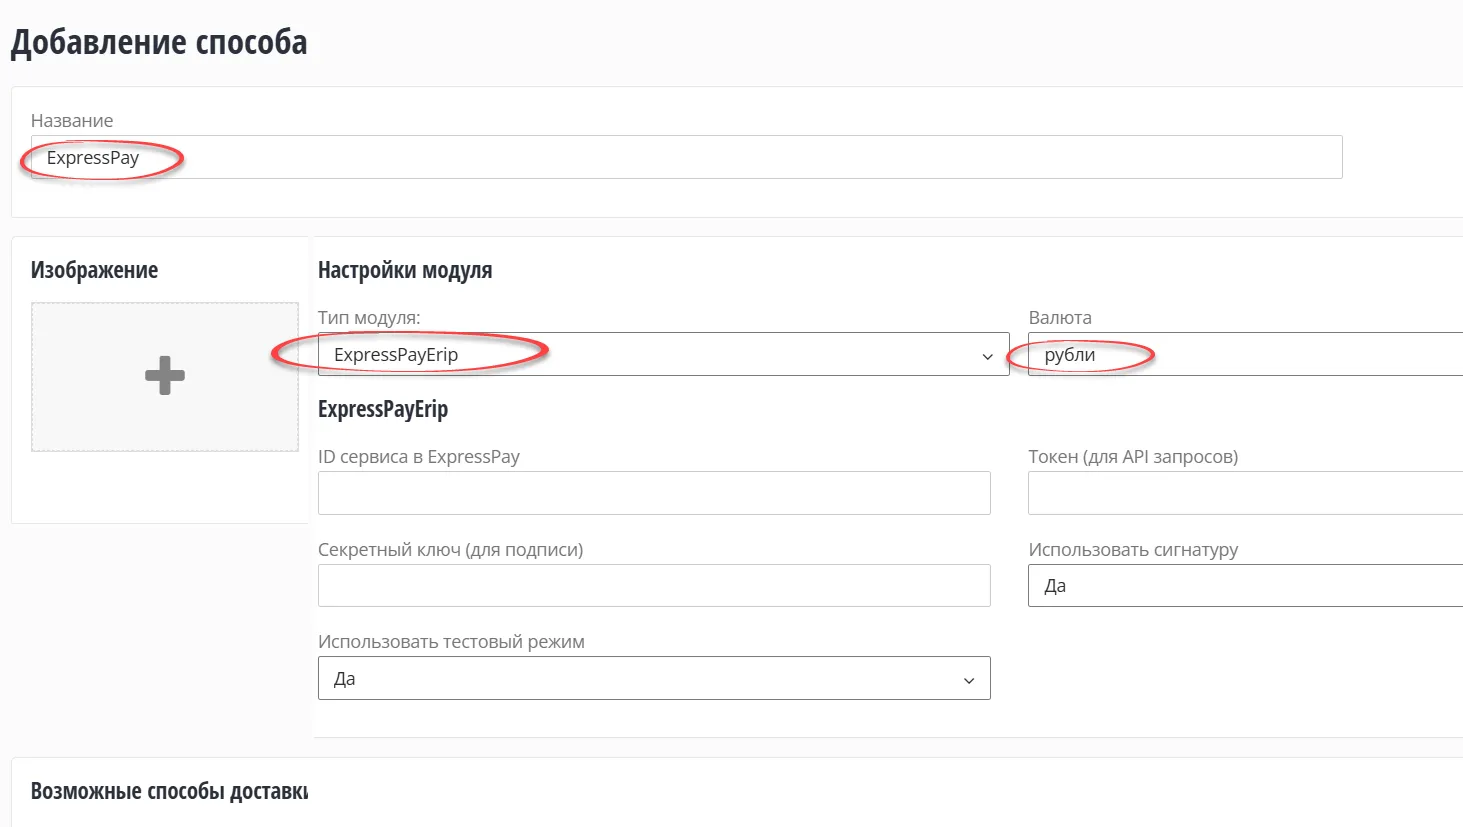Click the ExpressPayErip section title

click(x=383, y=409)
